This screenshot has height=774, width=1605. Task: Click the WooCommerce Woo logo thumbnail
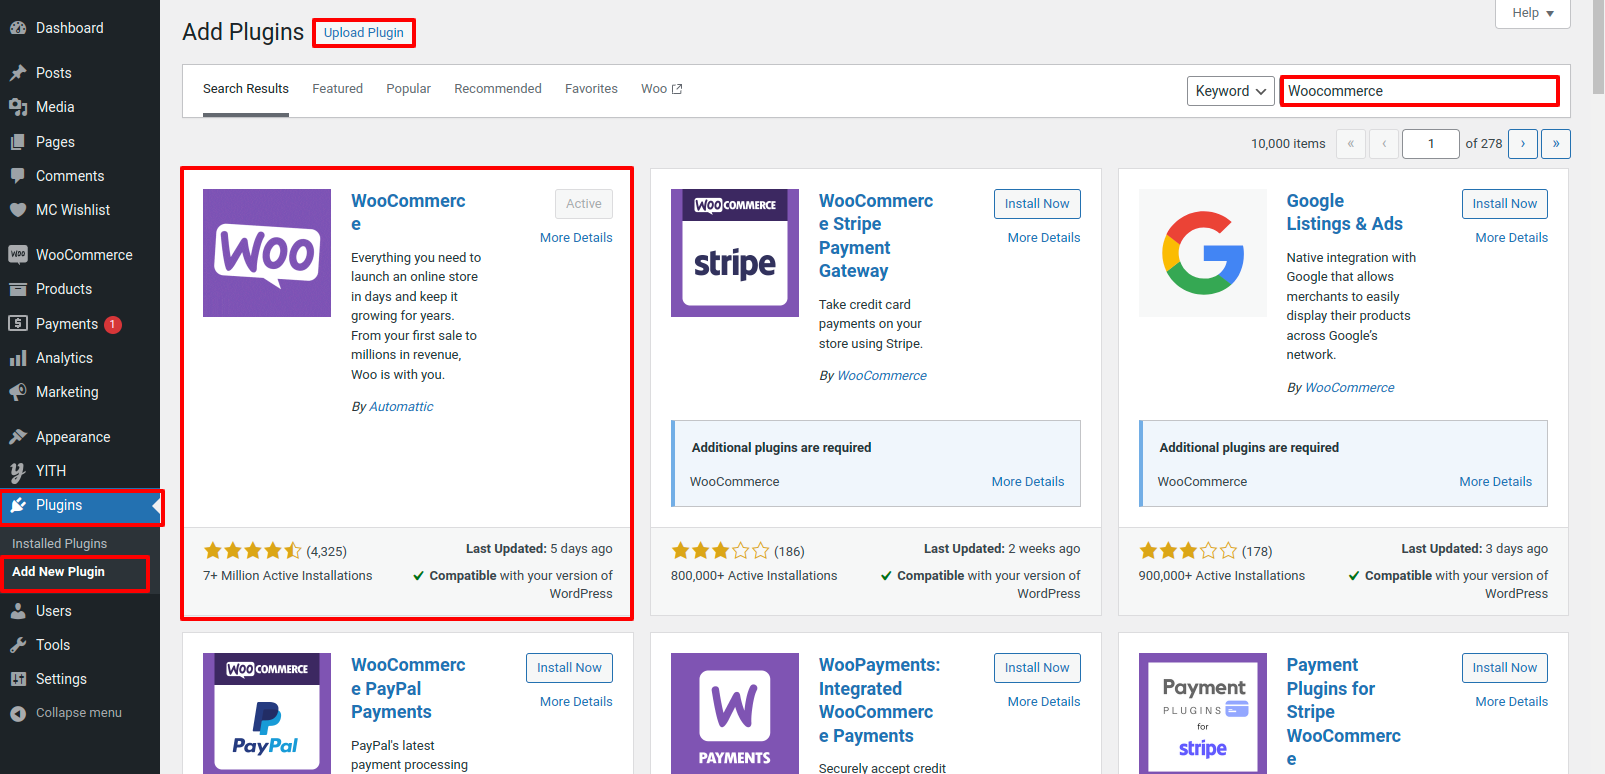point(267,253)
